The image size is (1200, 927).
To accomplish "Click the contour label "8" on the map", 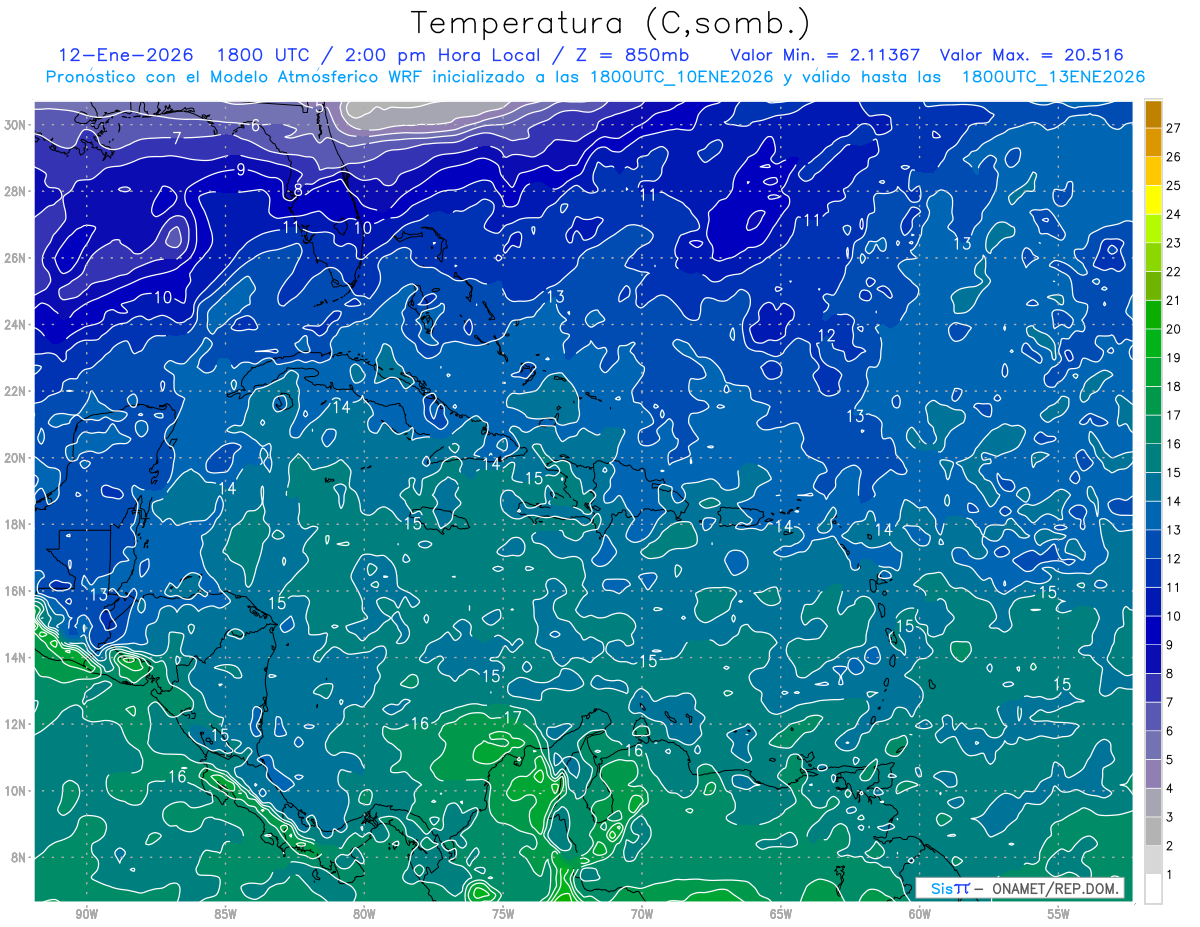I will pos(298,190).
